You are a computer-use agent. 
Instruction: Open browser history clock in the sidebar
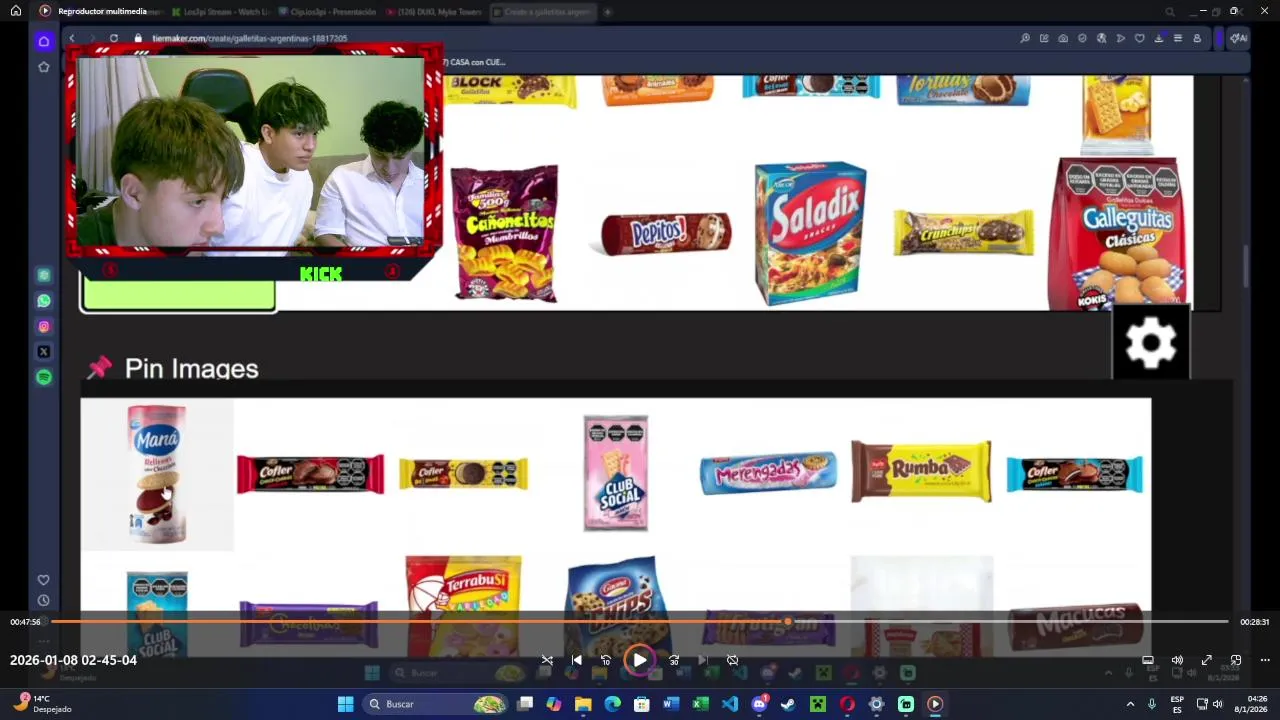tap(43, 601)
